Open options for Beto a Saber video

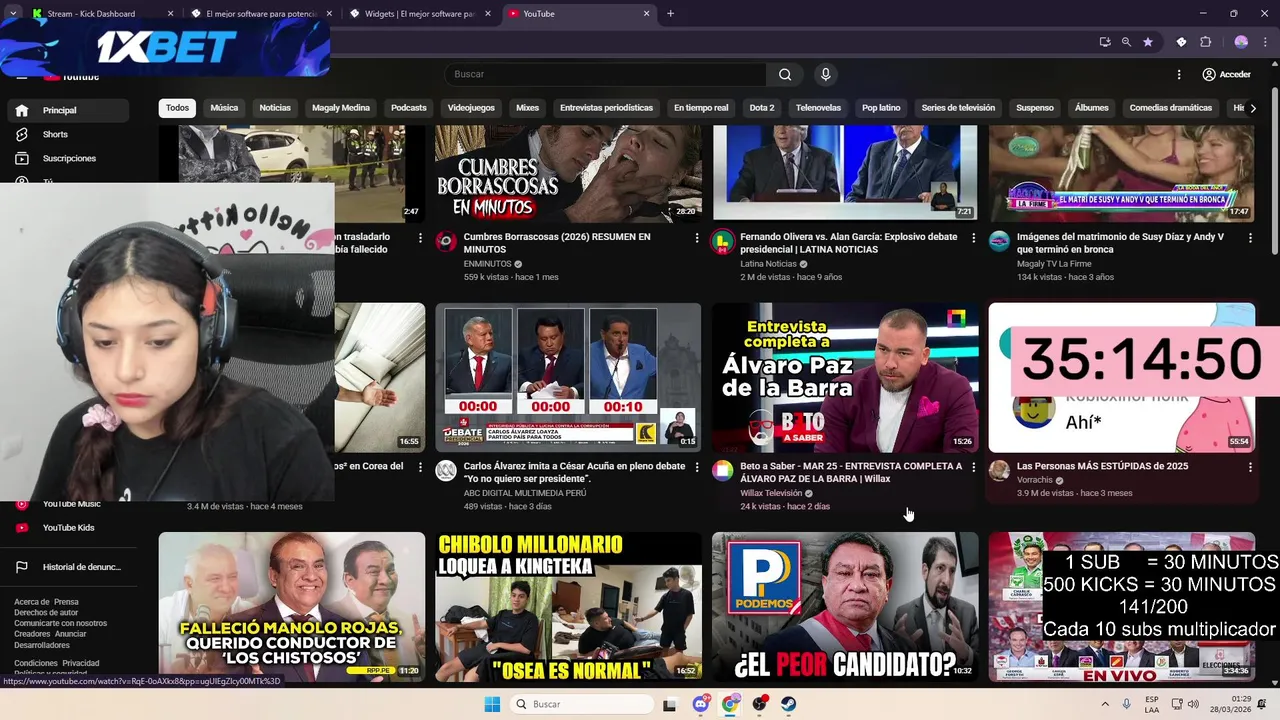click(974, 467)
